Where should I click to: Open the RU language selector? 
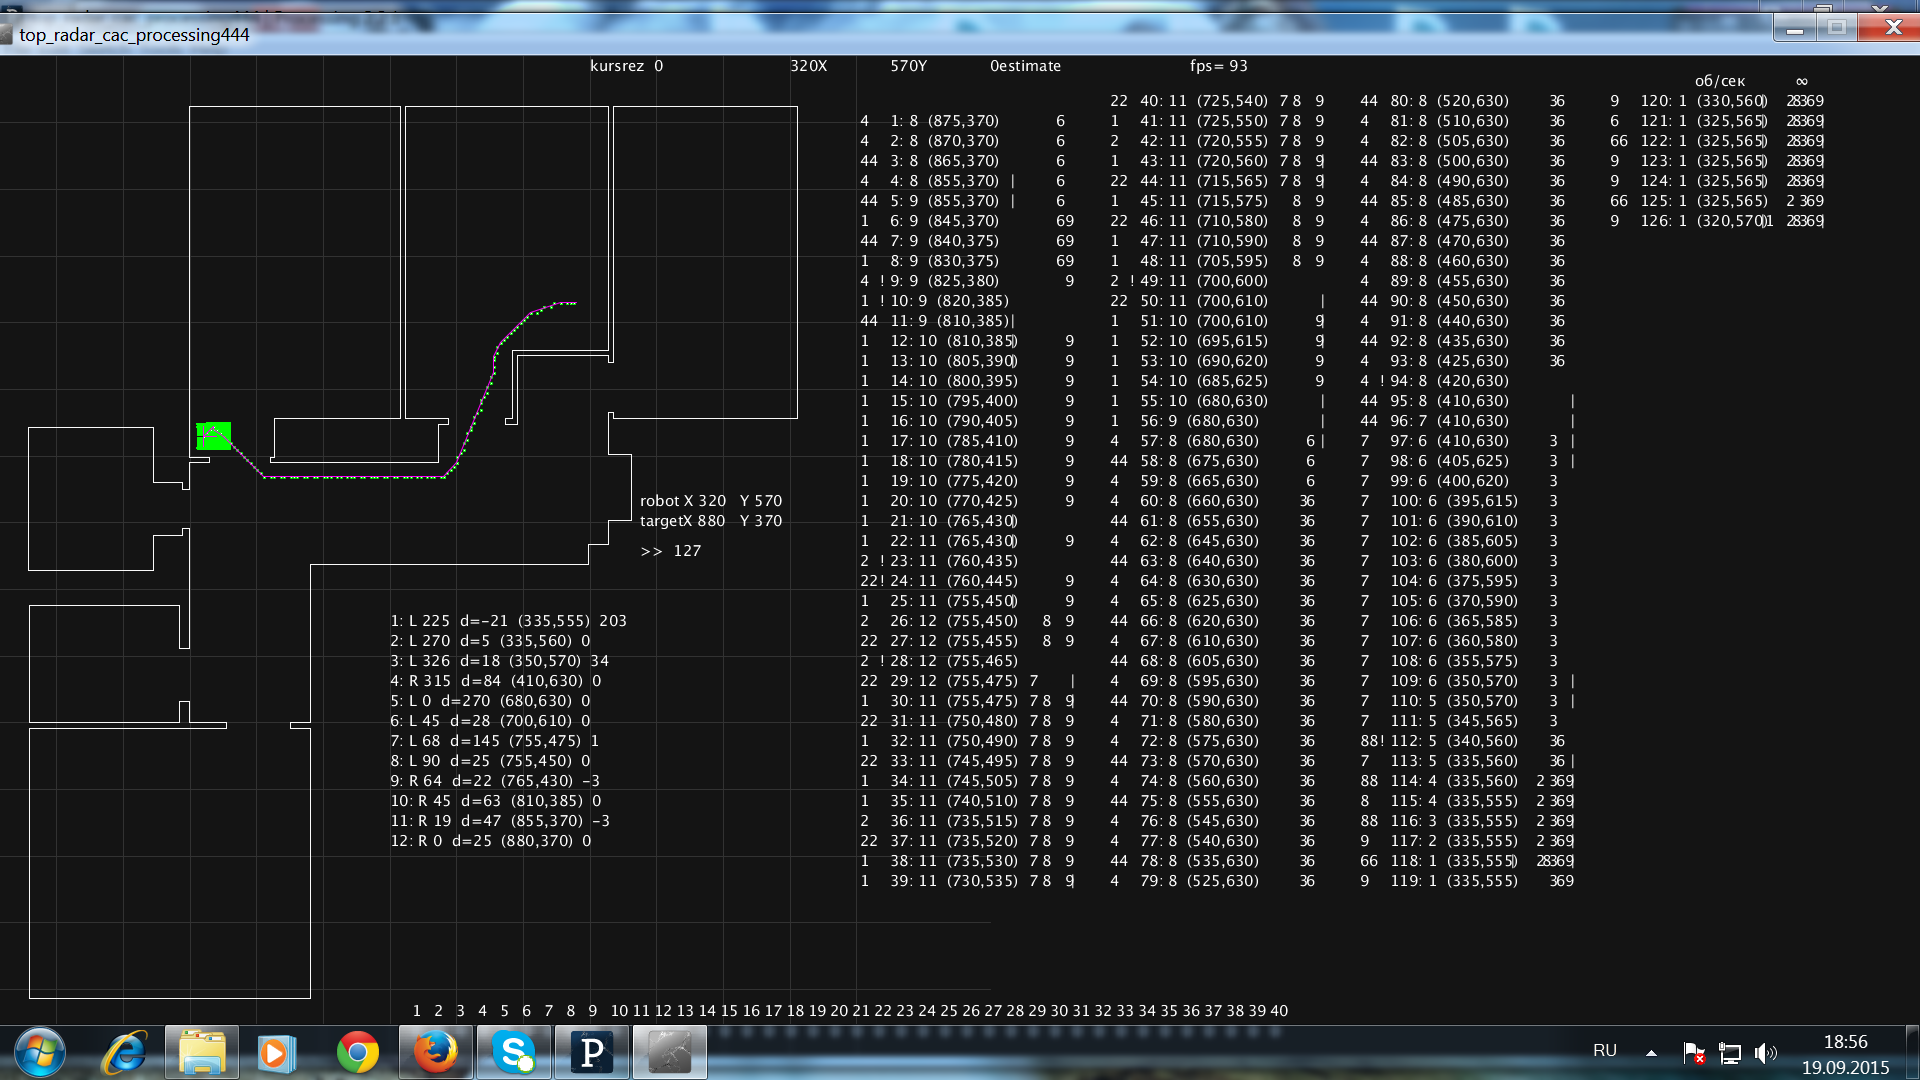point(1604,1051)
